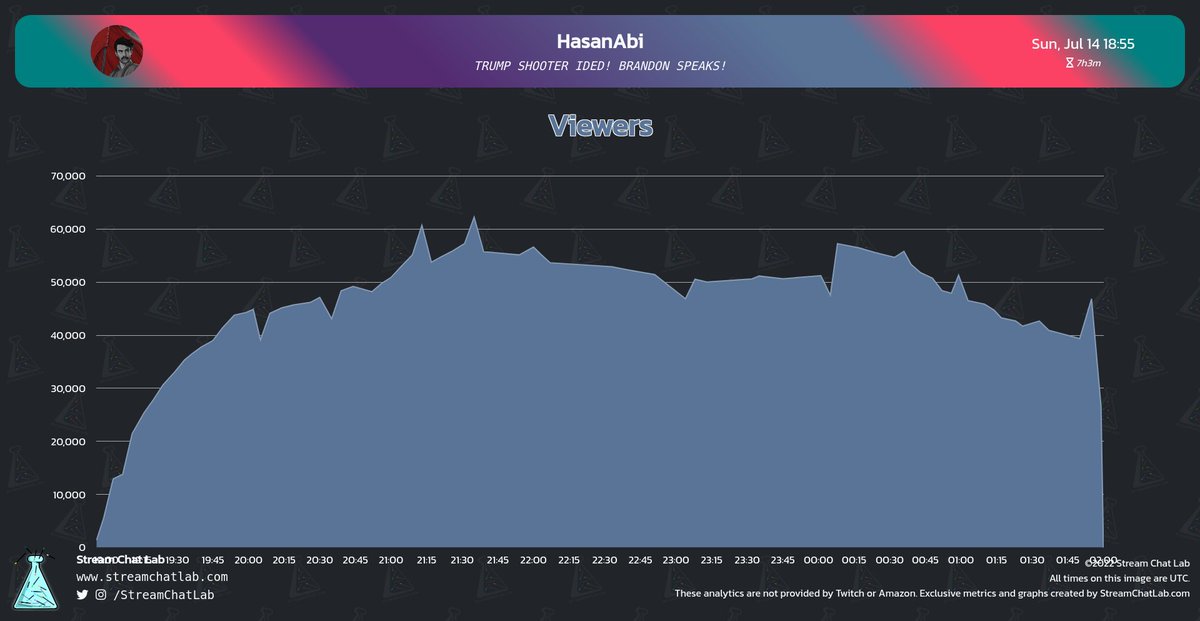Click the Twitter bird icon
The image size is (1200, 621).
click(82, 594)
